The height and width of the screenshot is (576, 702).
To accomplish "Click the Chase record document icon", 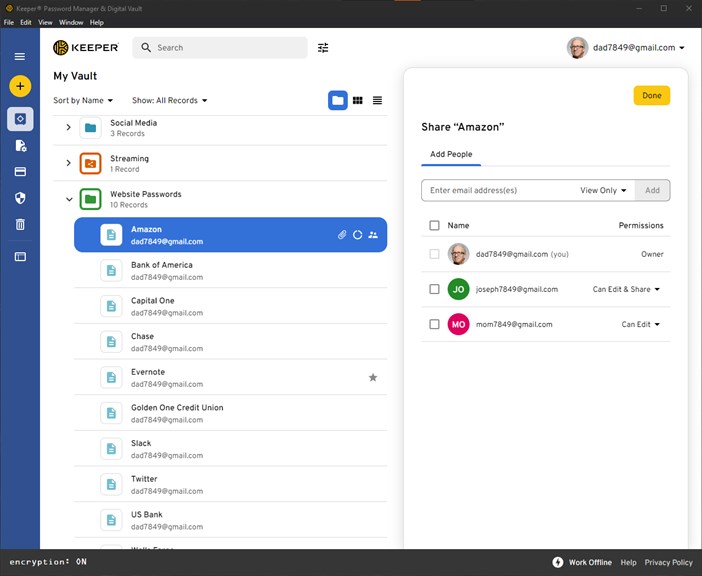I will (111, 342).
